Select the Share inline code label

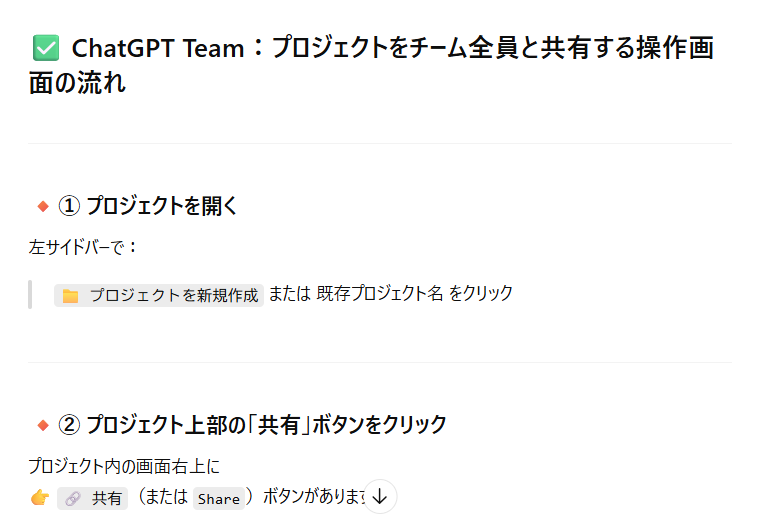click(x=219, y=498)
